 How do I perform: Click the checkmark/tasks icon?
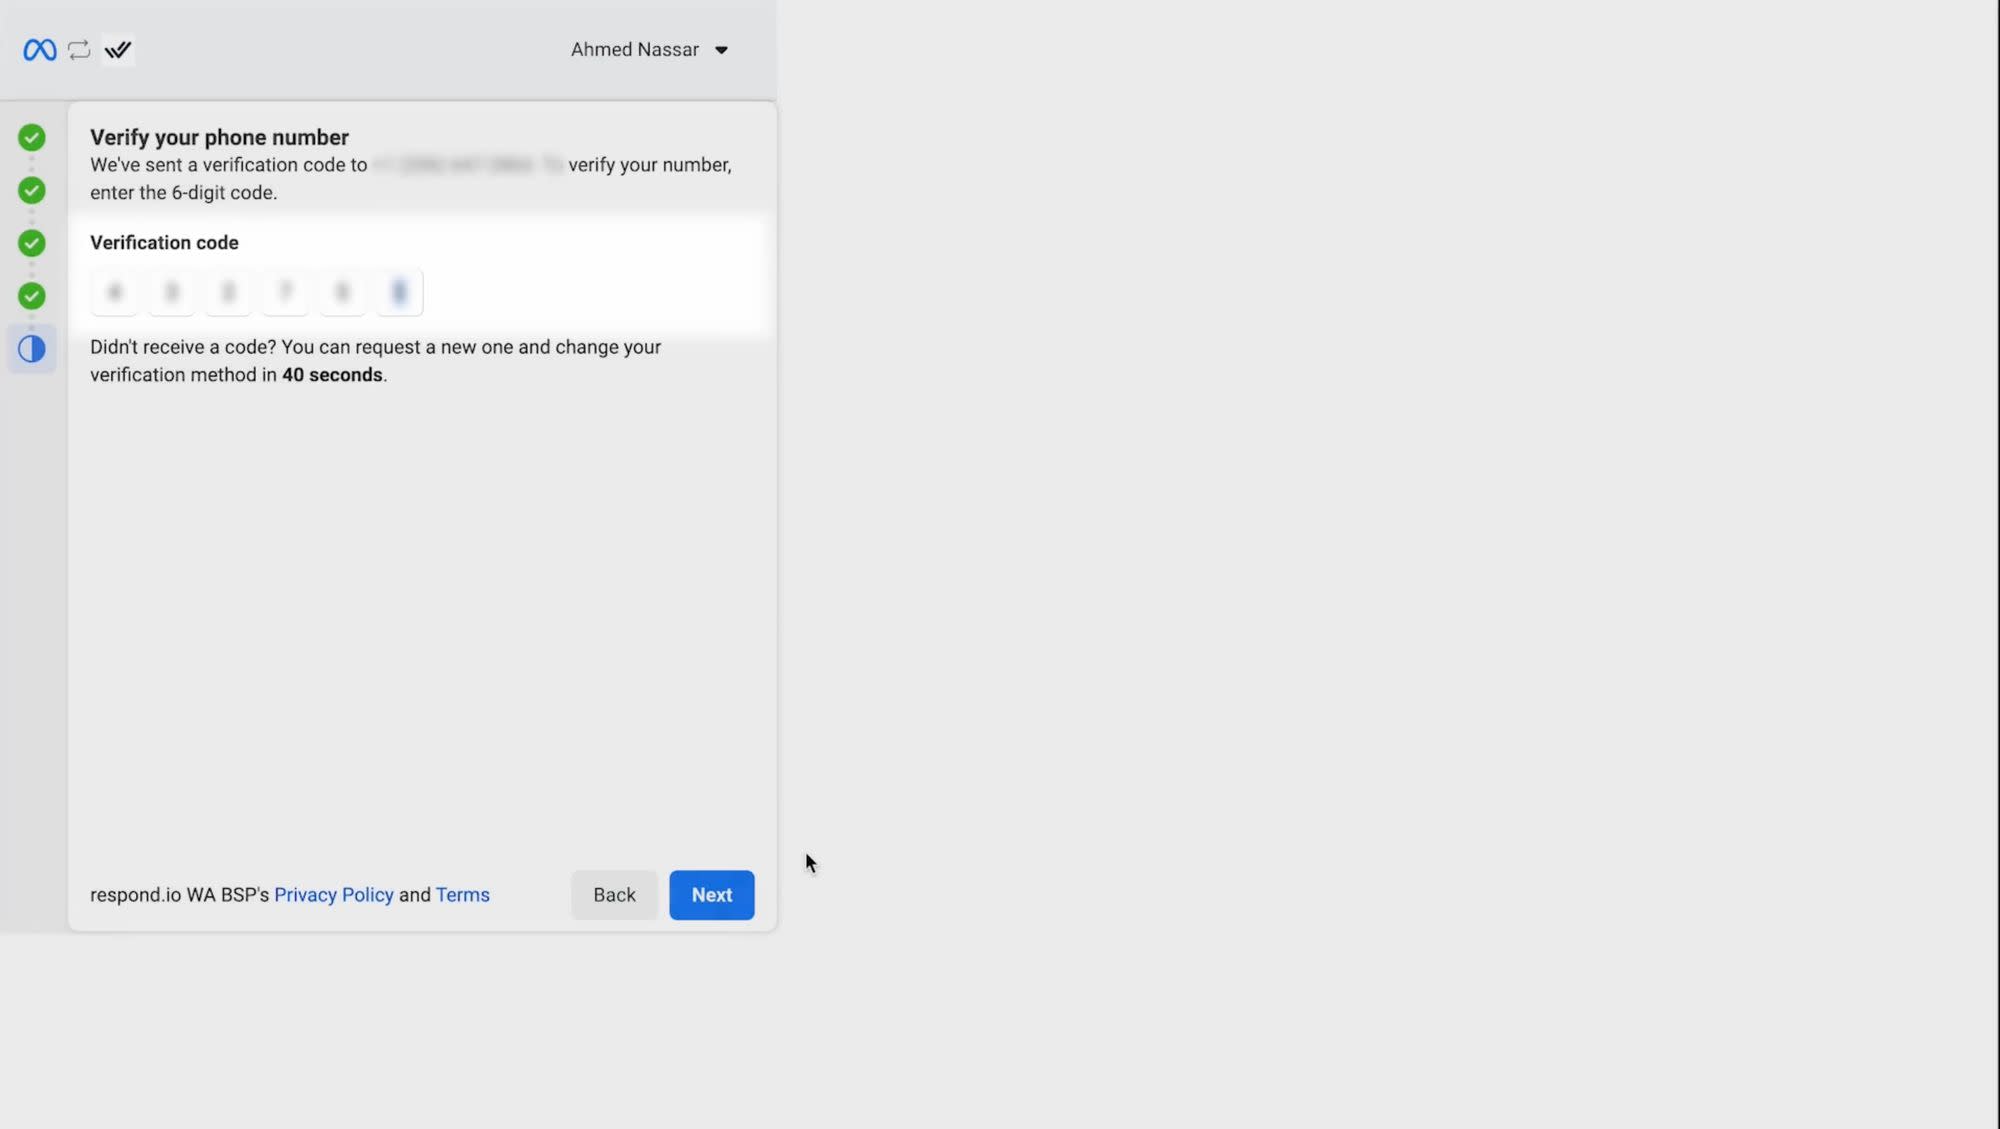point(118,49)
